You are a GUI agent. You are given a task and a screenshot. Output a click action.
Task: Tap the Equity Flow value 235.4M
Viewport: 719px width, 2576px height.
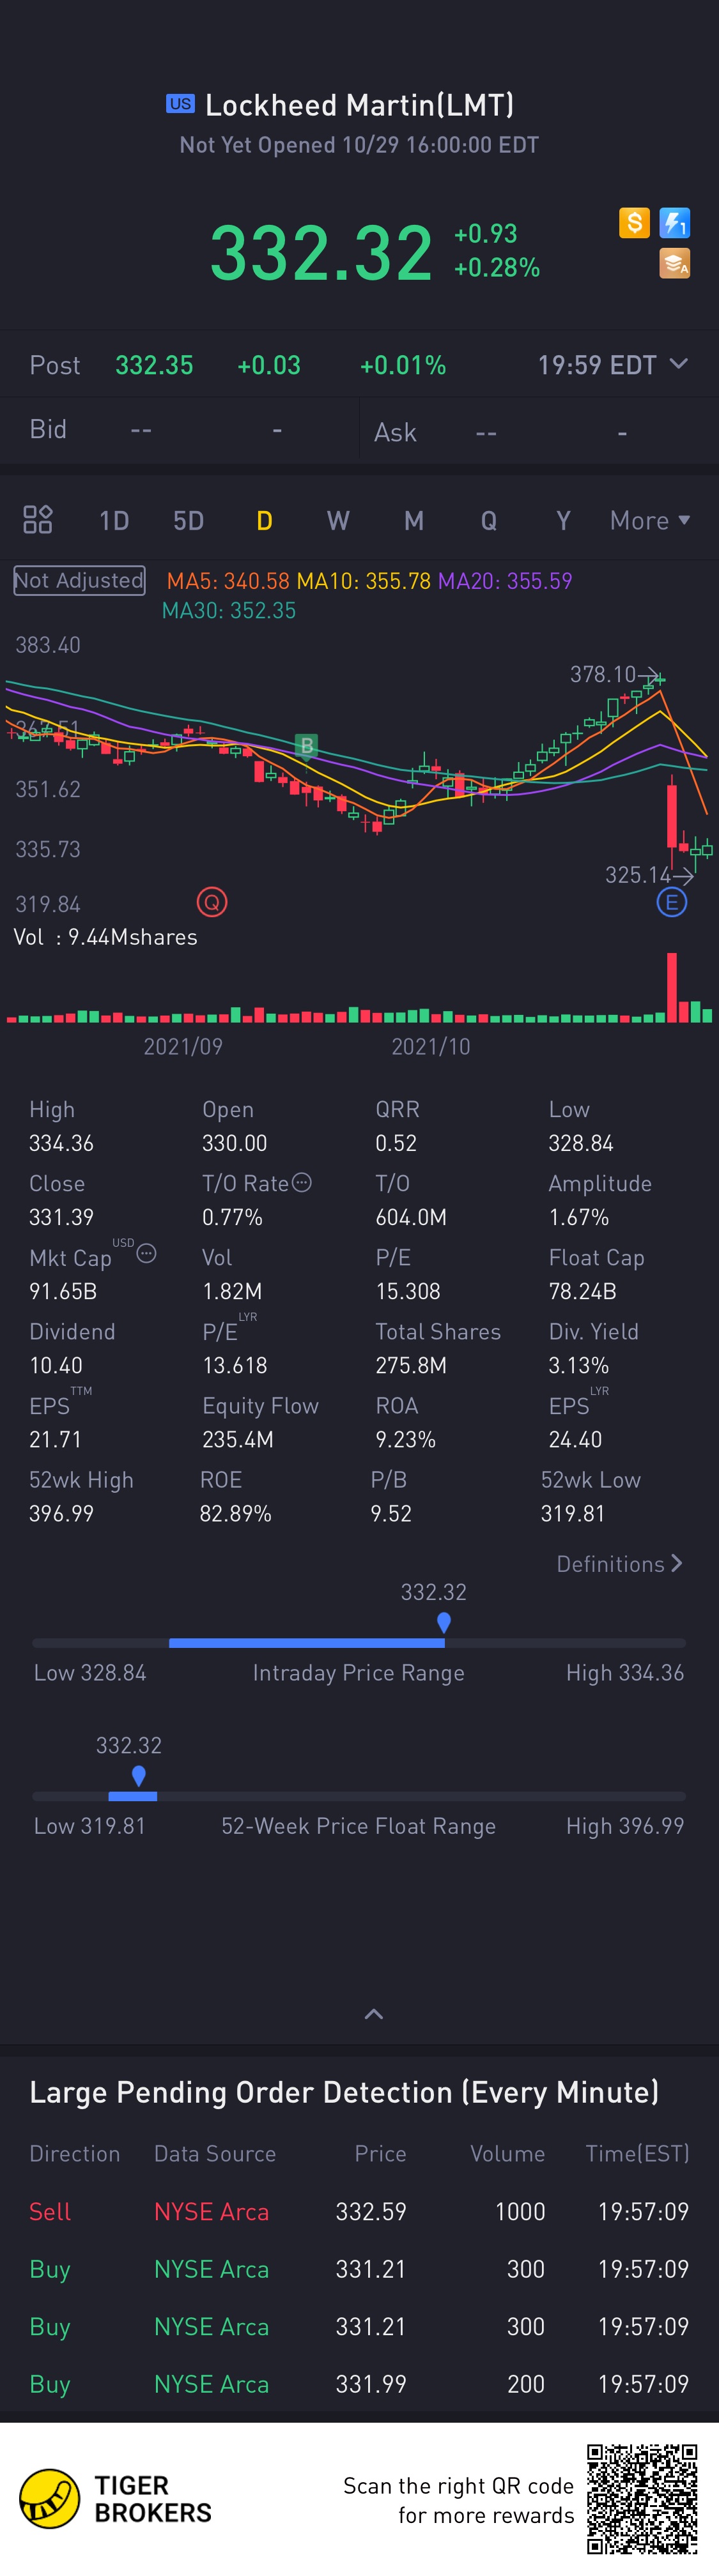pyautogui.click(x=238, y=1439)
